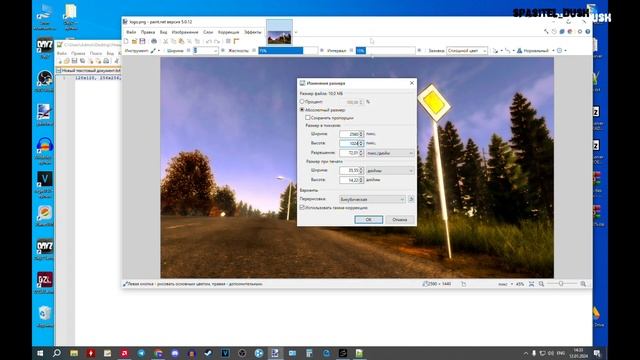Open the Пересчётка Бикубическая dropdown

(372, 199)
